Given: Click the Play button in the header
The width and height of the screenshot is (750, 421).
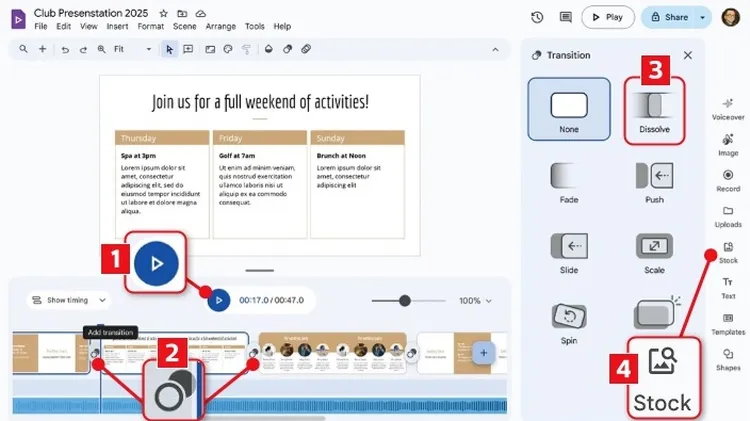Looking at the screenshot, I should coord(607,17).
